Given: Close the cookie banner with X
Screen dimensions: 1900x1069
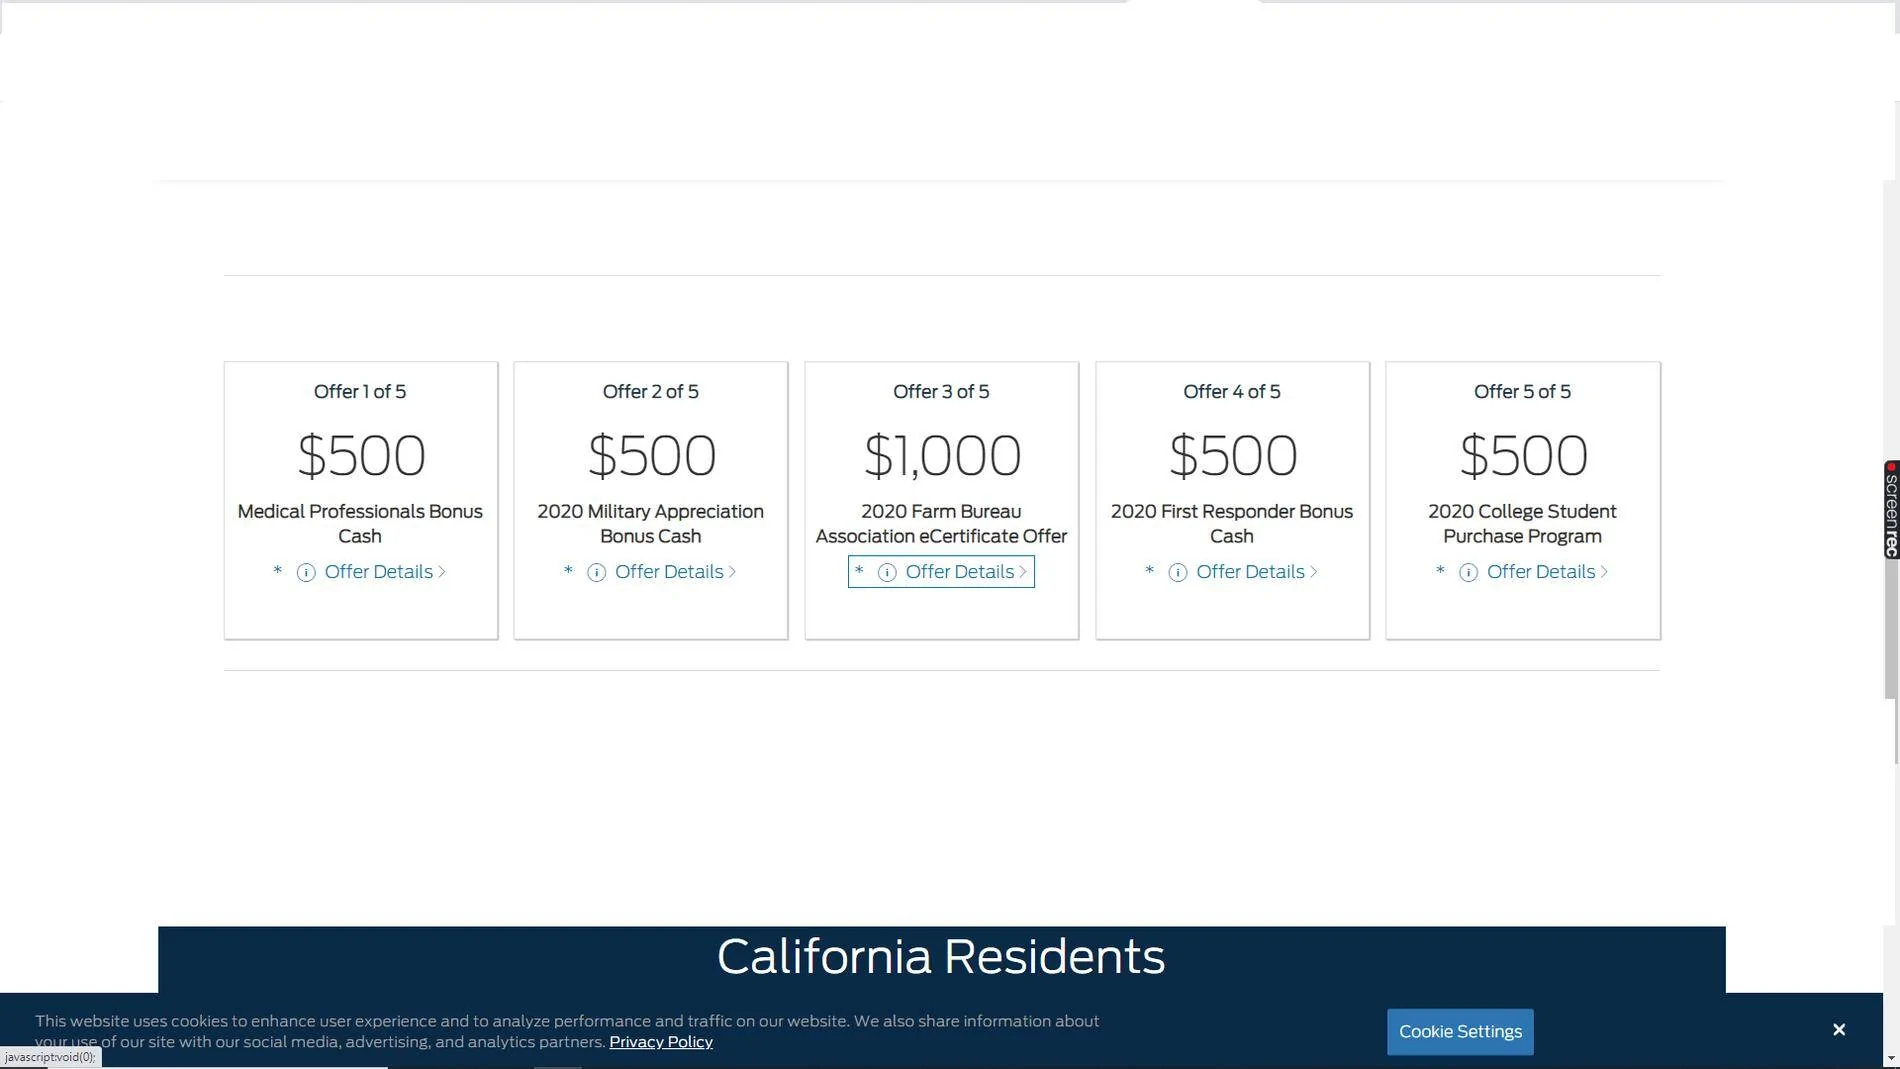Looking at the screenshot, I should tap(1838, 1029).
